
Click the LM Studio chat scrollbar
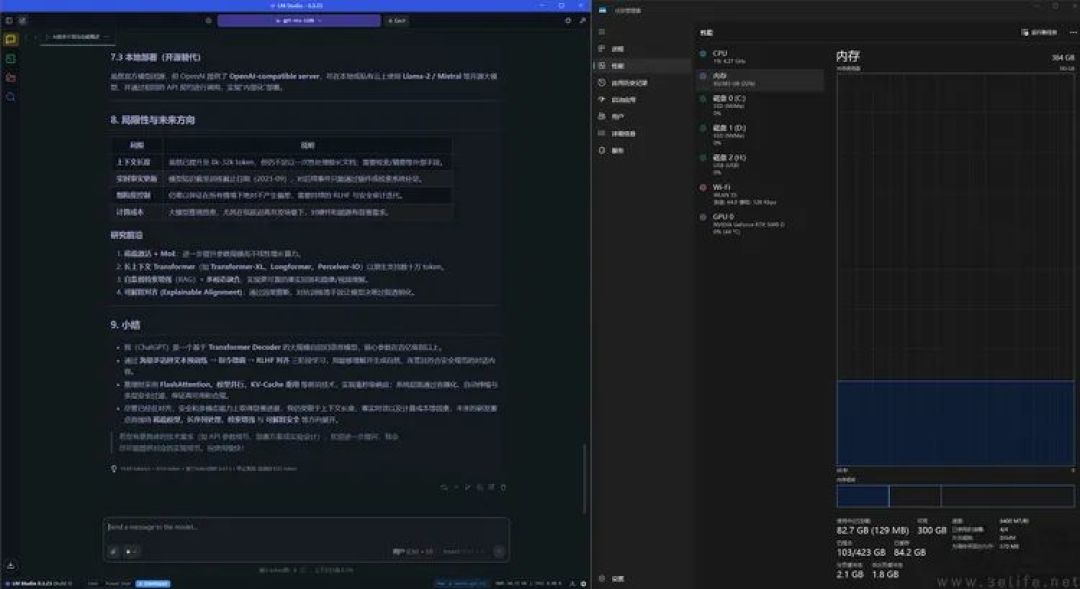(x=585, y=479)
